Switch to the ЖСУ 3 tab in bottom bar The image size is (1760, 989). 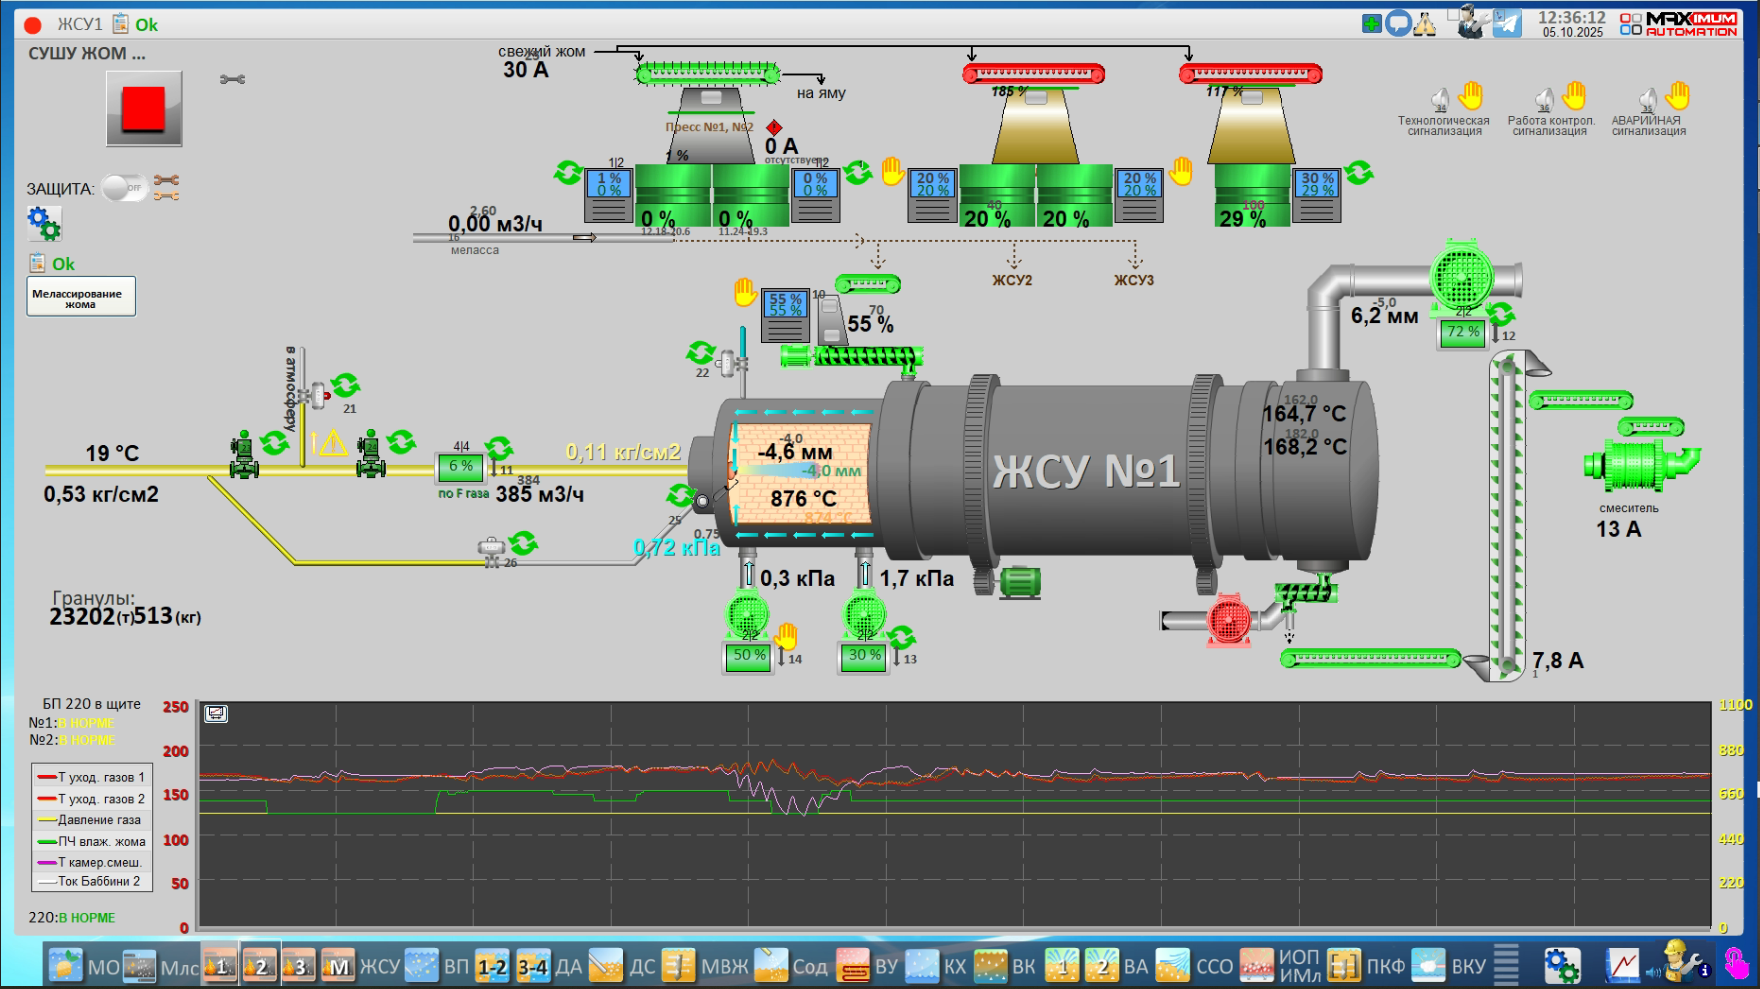(x=298, y=966)
